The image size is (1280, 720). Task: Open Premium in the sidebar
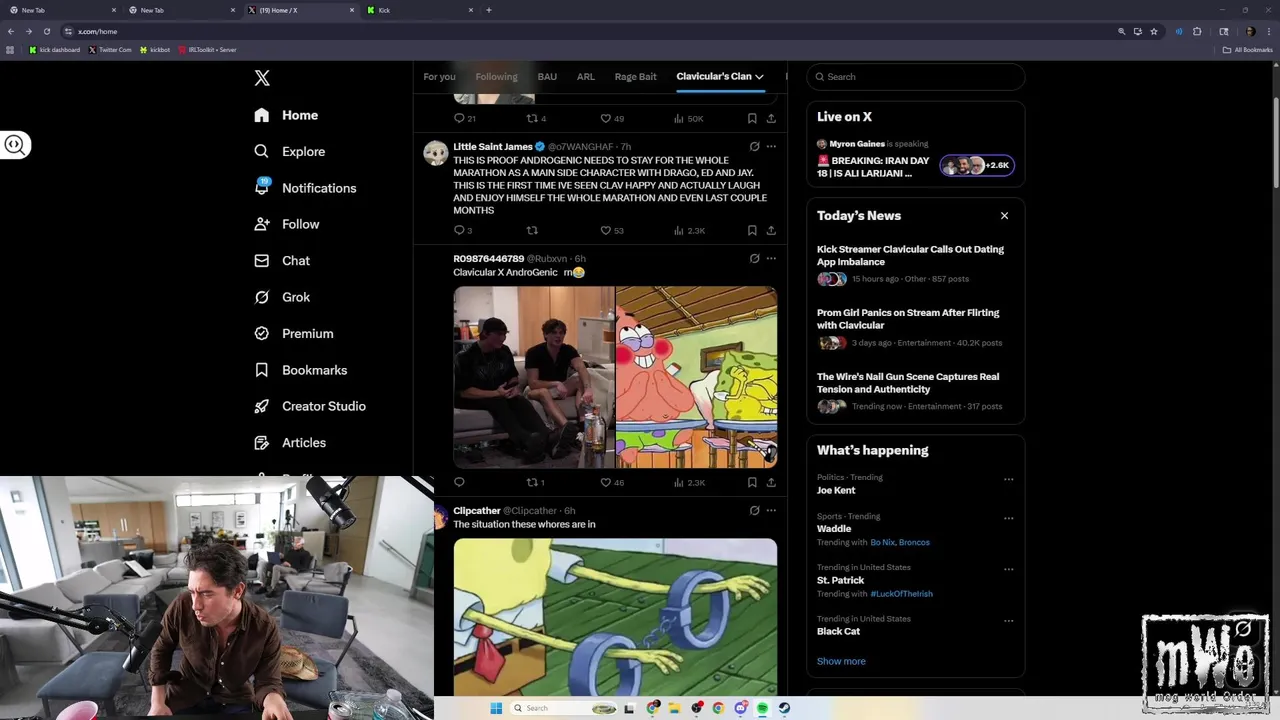coord(293,333)
